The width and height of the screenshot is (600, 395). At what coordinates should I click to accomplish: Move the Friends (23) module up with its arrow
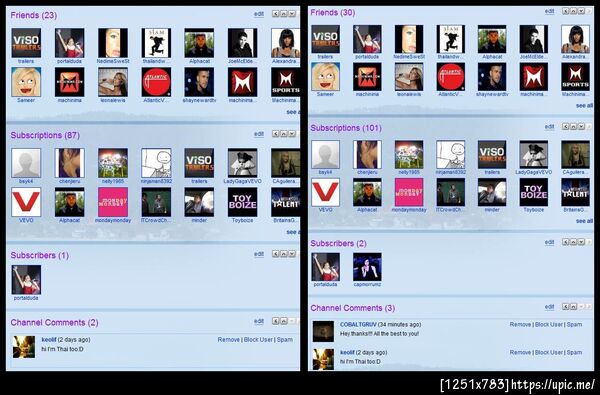pyautogui.click(x=284, y=14)
